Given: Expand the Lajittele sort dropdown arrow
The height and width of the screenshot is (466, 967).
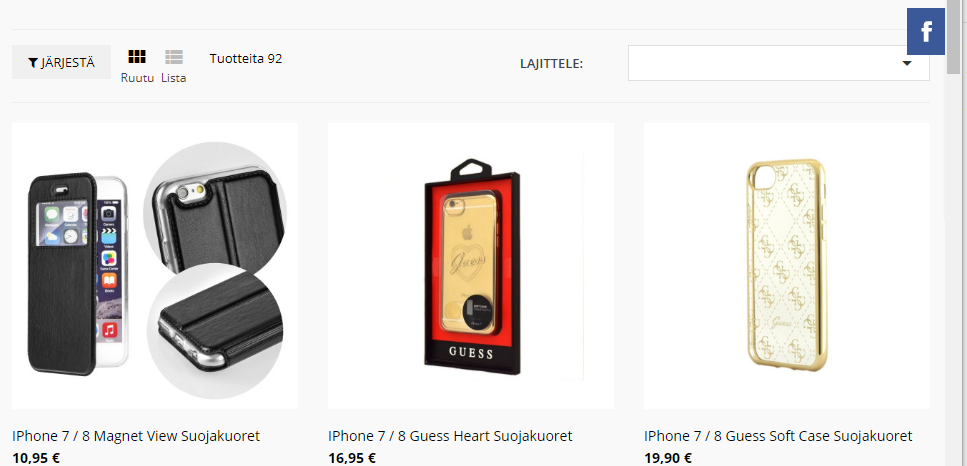Looking at the screenshot, I should click(x=907, y=63).
